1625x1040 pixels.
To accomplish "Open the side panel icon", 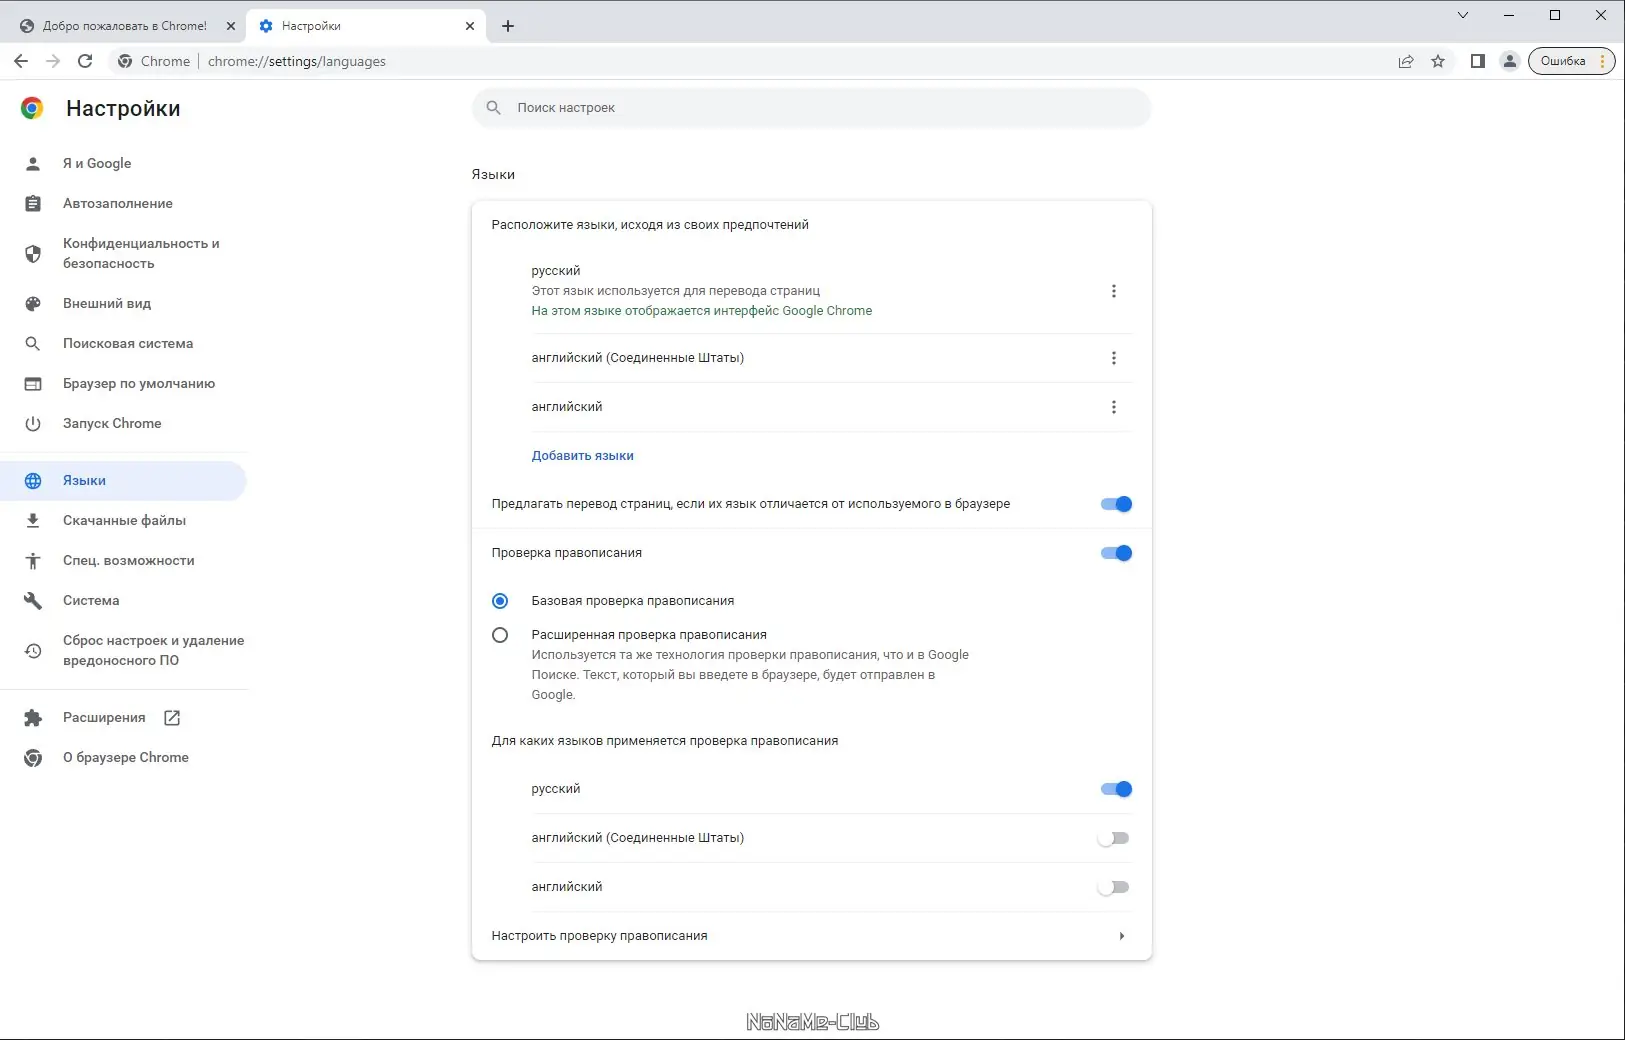I will (1477, 61).
